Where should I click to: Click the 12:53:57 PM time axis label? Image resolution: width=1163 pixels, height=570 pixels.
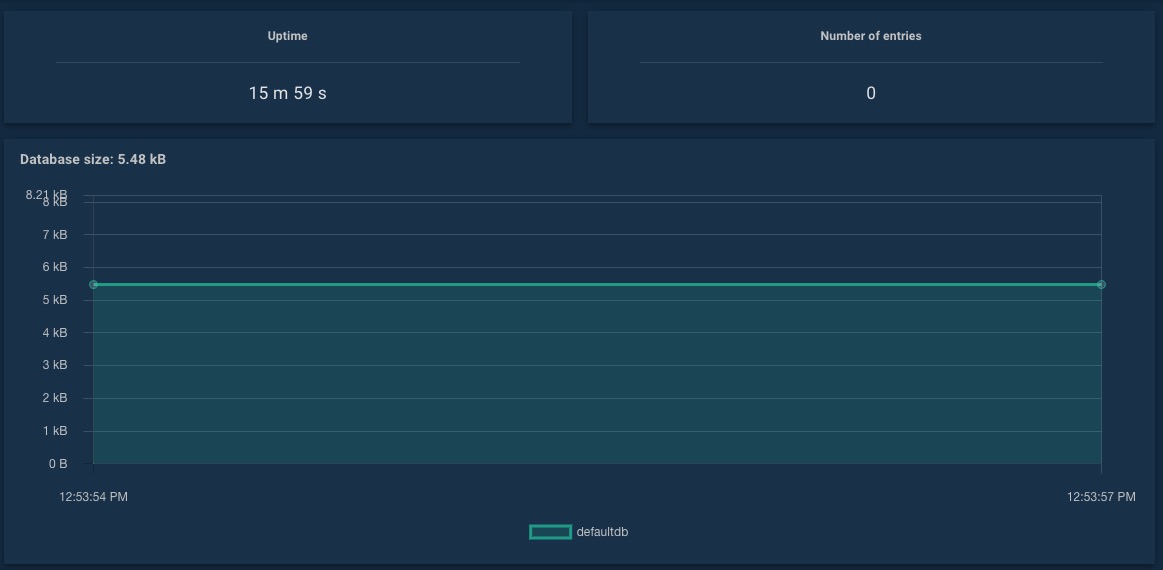click(1101, 497)
